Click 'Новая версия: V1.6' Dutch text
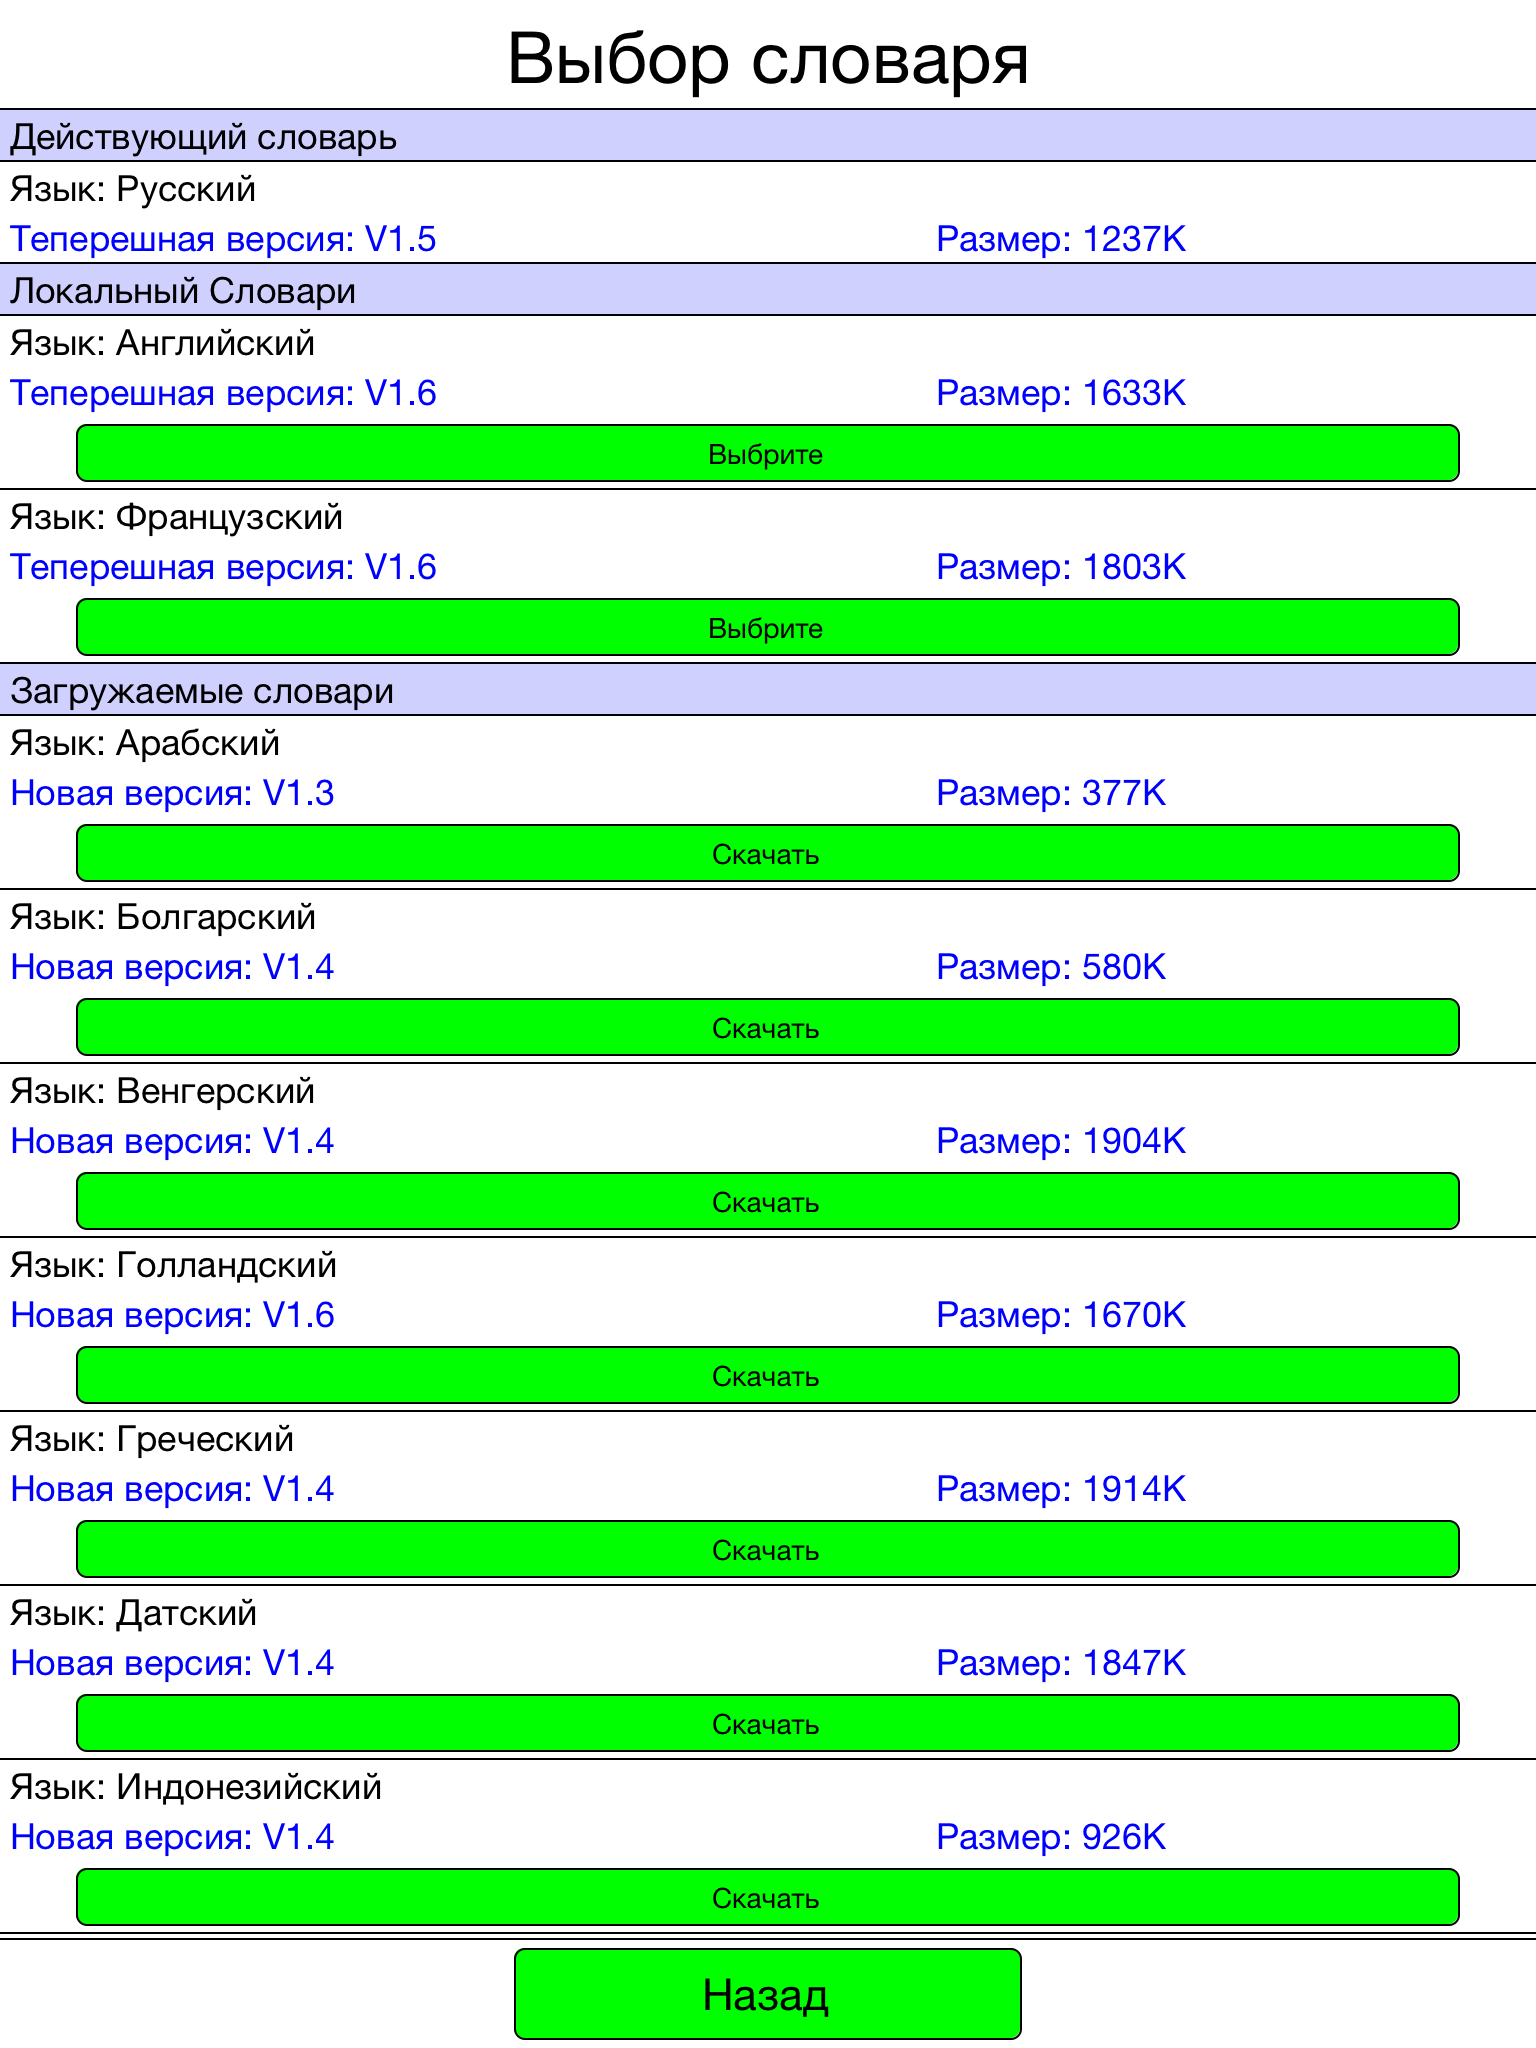 tap(172, 1315)
